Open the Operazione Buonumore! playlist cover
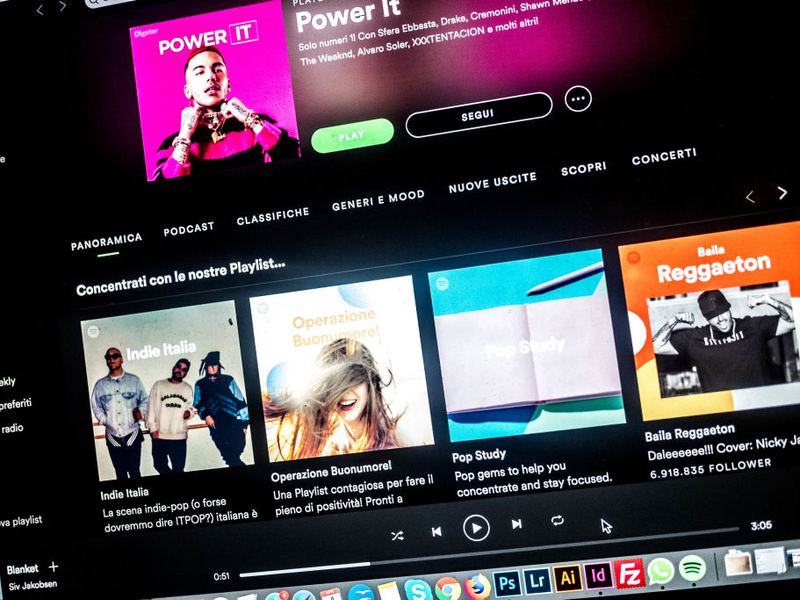 (x=341, y=368)
